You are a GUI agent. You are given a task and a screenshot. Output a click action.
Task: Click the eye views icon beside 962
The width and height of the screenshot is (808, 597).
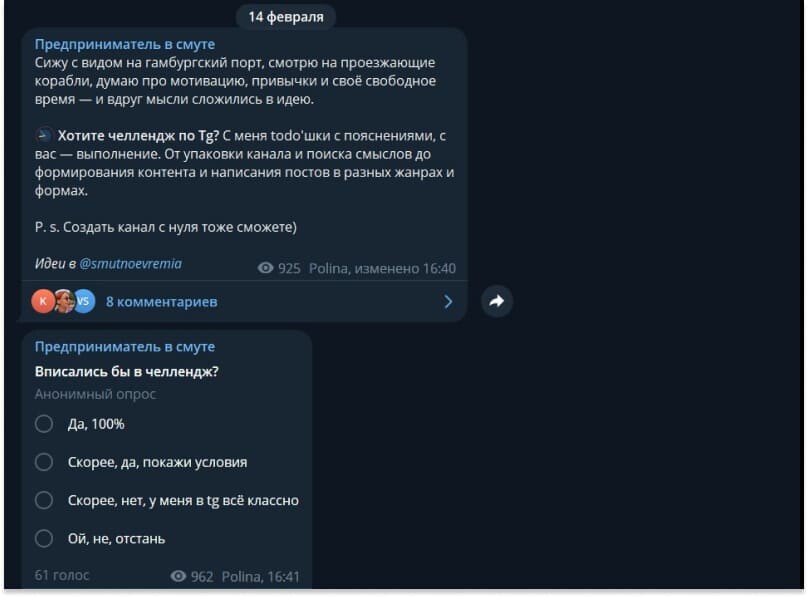tap(178, 576)
